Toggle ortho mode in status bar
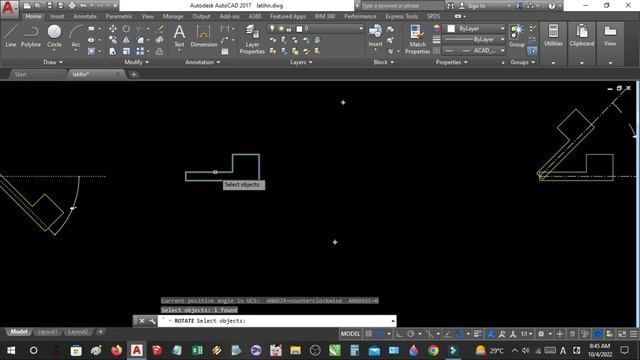640x360 pixels. (x=399, y=334)
